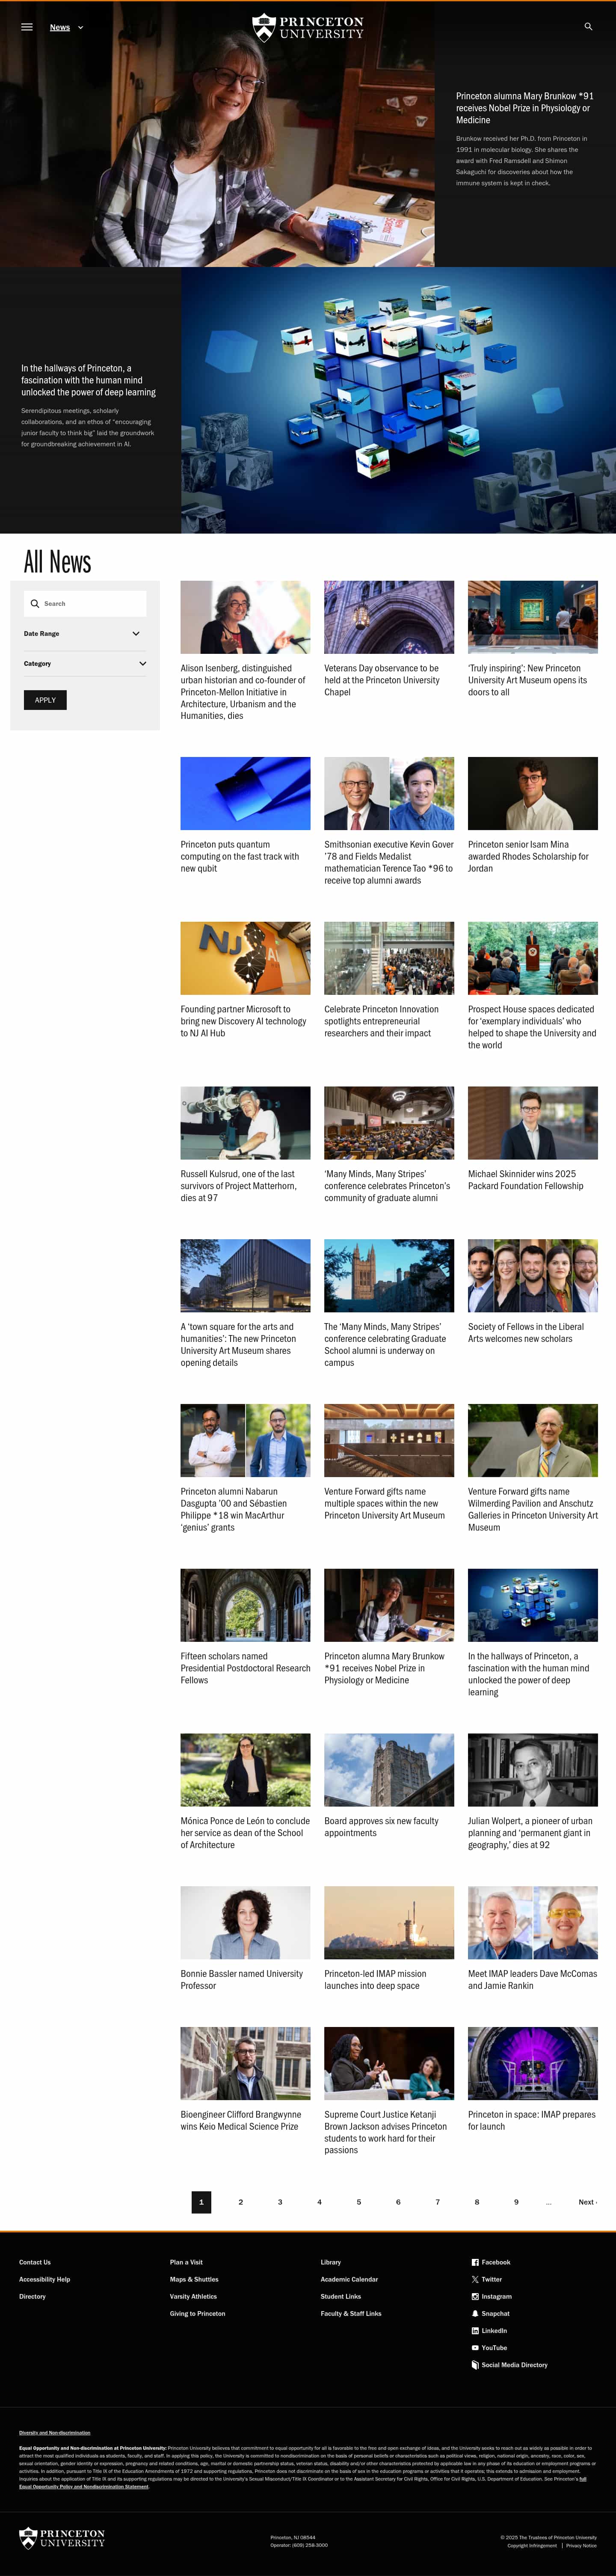Click the Russell Kulsrud article thumbnail

click(245, 1123)
